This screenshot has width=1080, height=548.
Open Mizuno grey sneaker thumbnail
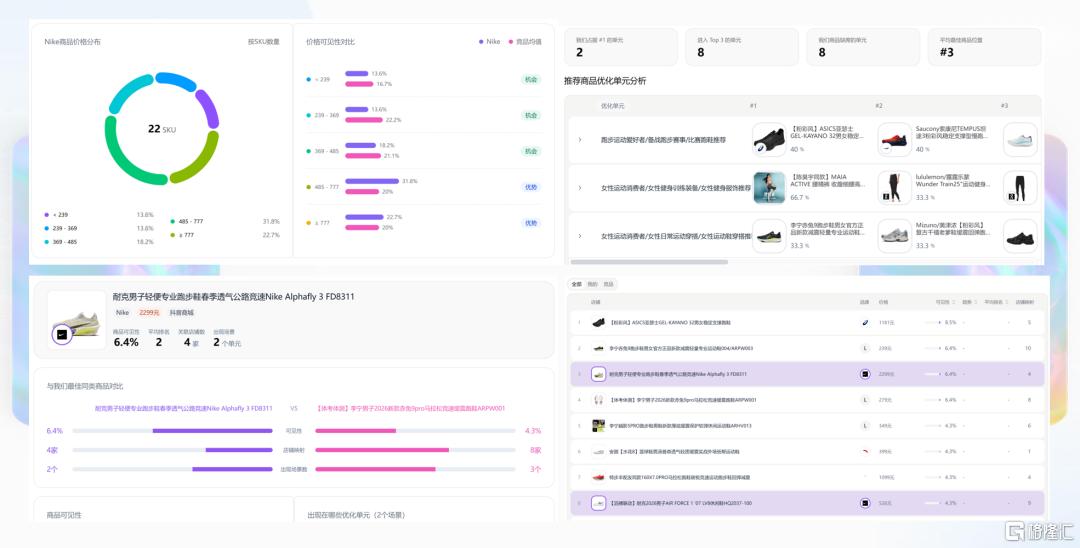click(x=895, y=236)
